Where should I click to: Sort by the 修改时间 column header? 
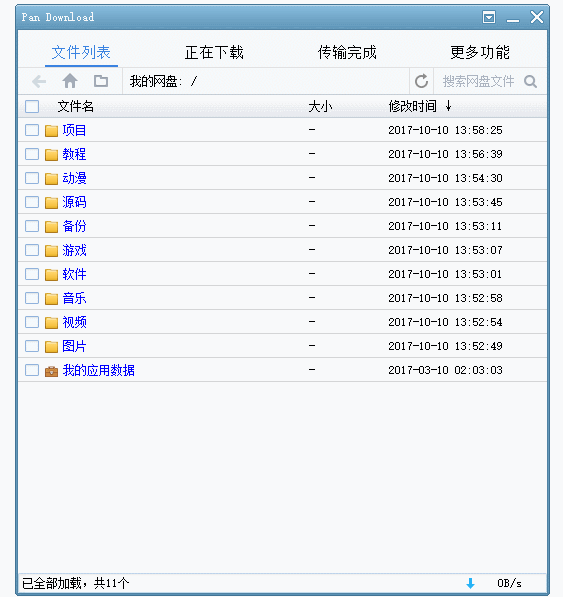click(x=412, y=107)
